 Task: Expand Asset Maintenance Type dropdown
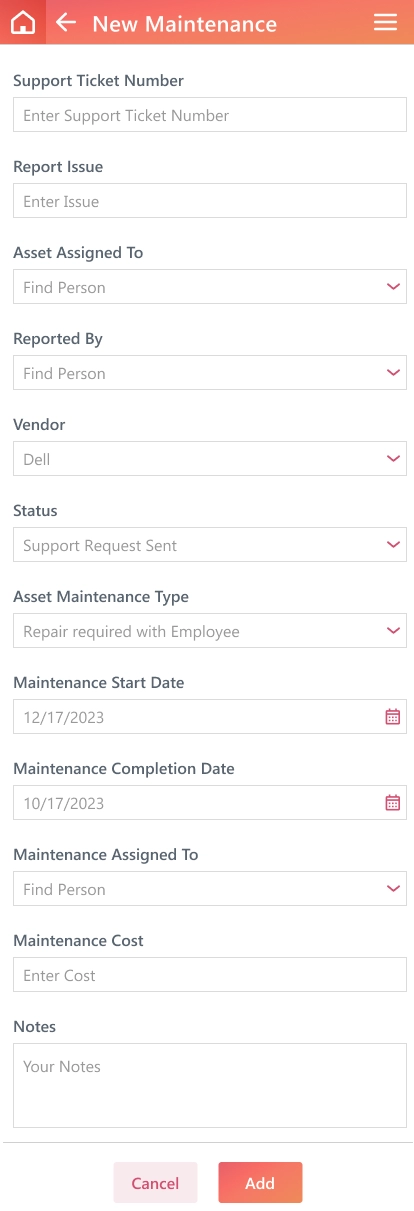click(210, 631)
